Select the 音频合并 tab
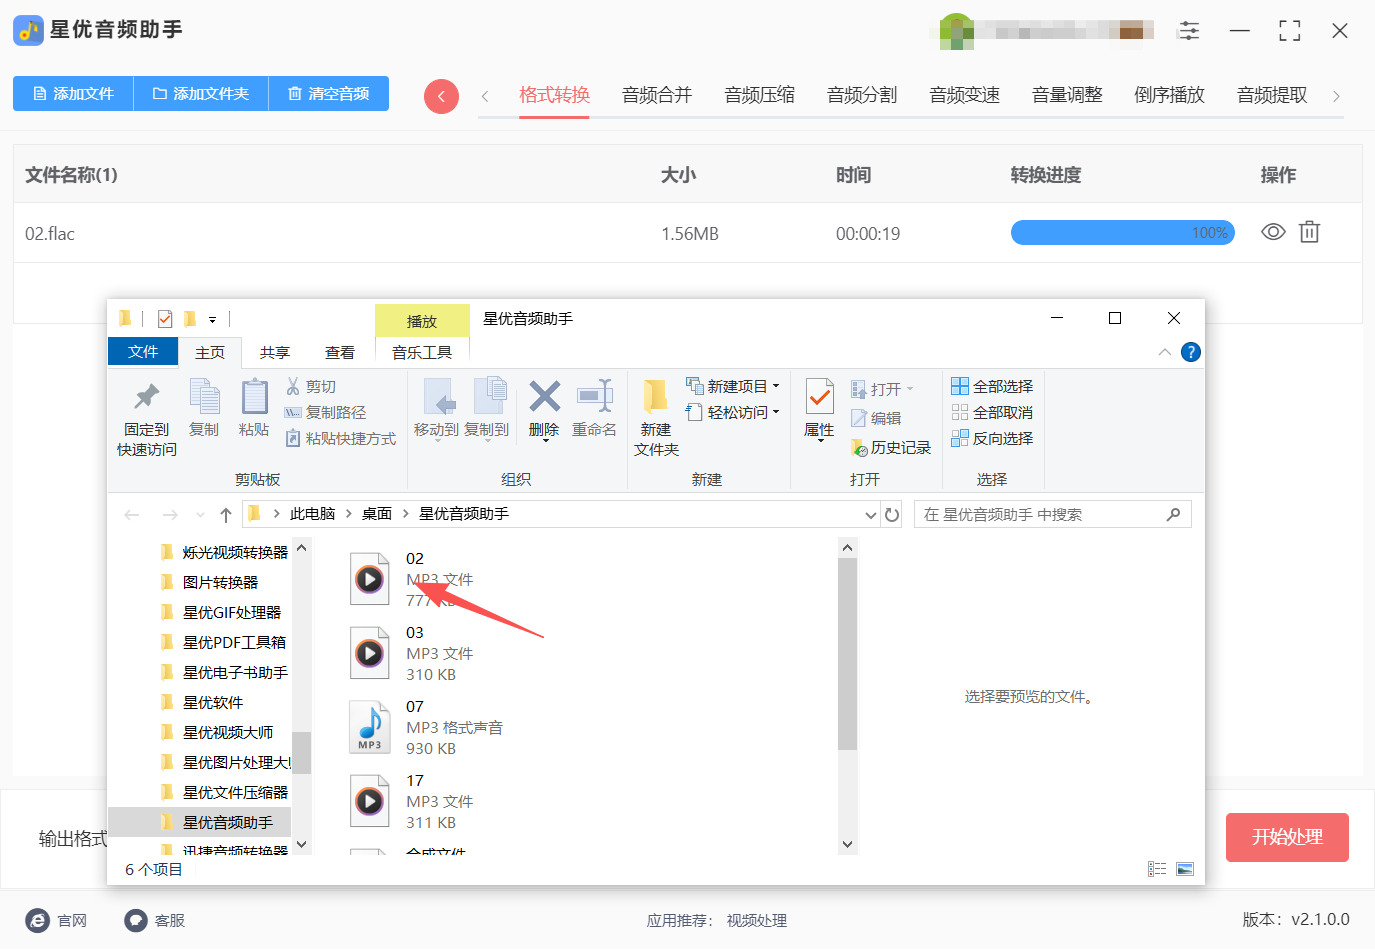This screenshot has height=950, width=1375. point(657,95)
